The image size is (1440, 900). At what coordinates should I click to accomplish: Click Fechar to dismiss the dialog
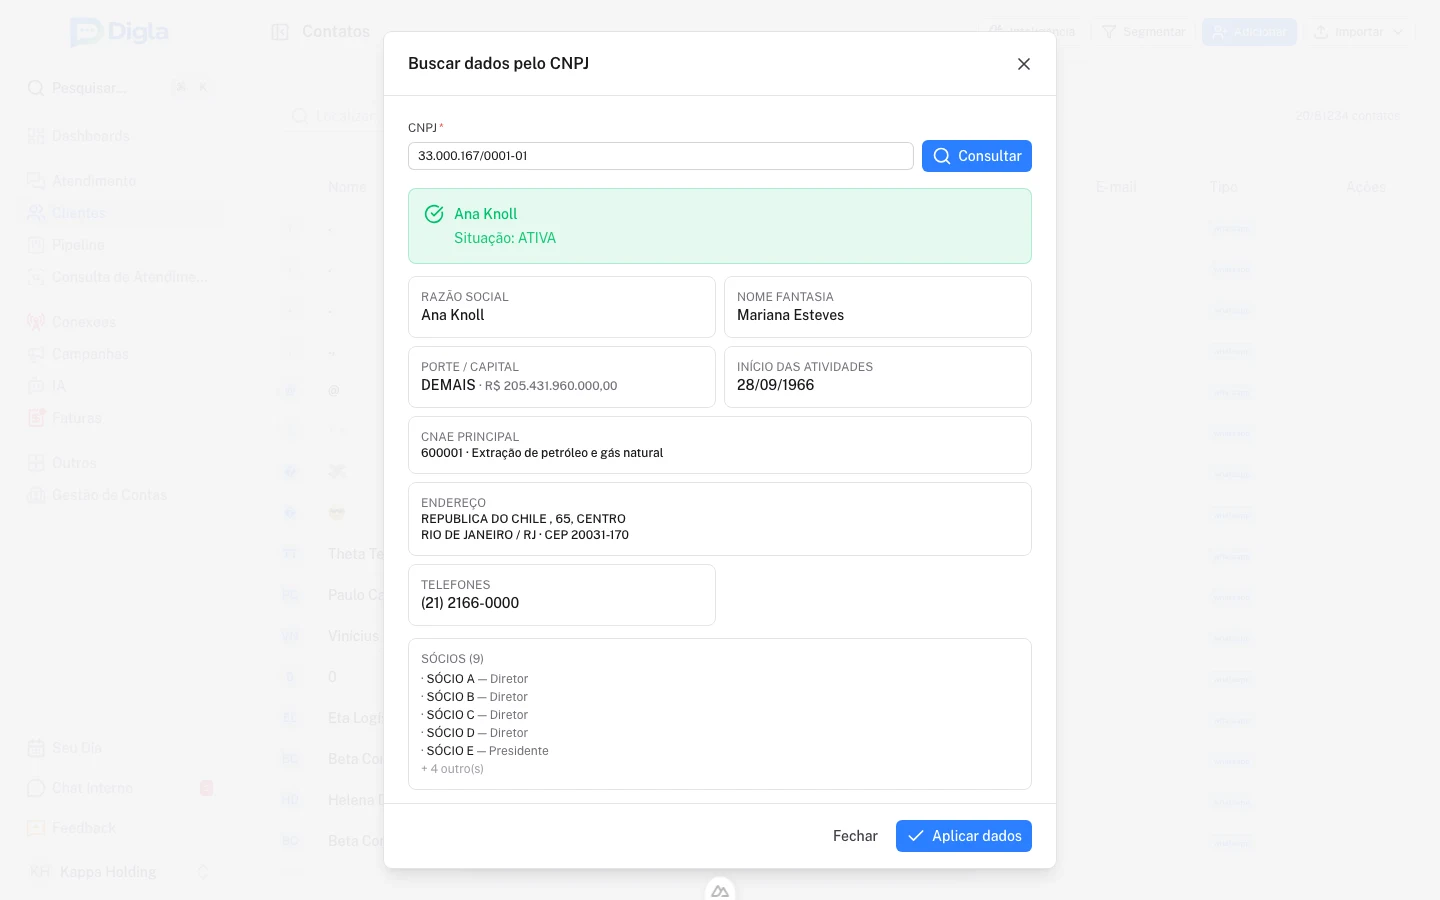pos(855,836)
